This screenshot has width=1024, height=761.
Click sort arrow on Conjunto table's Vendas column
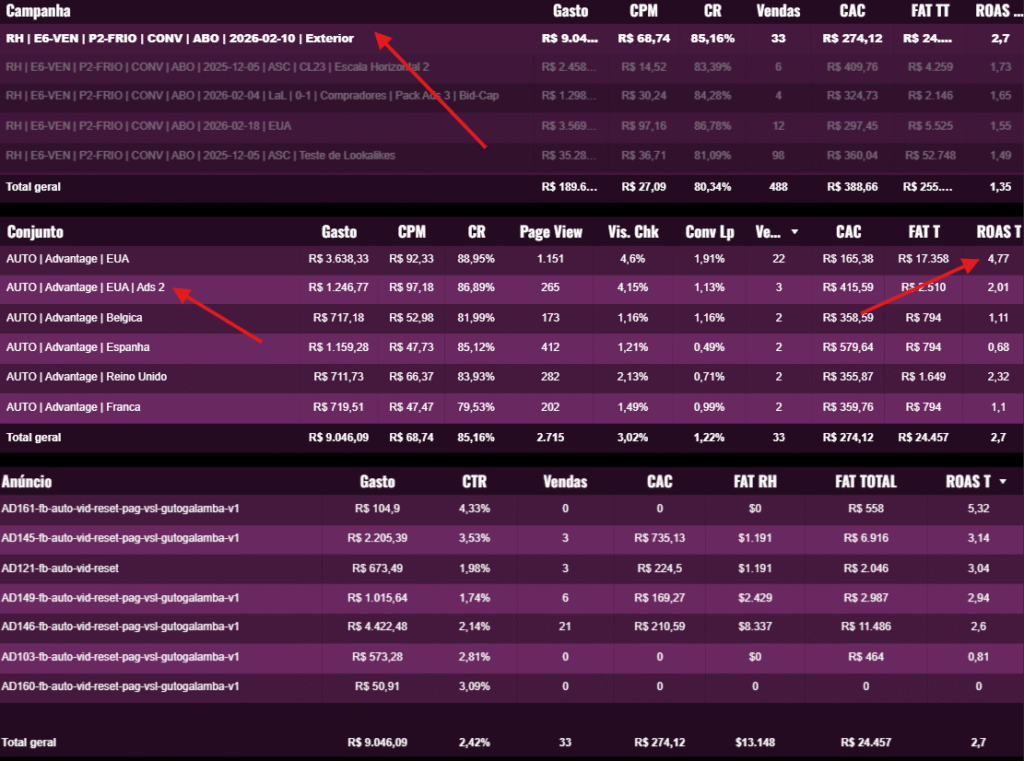point(794,232)
